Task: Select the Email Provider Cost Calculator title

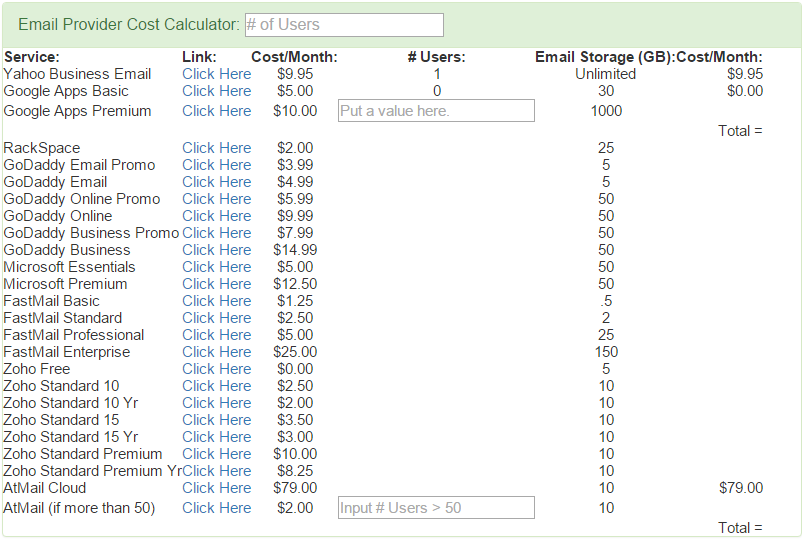Action: coord(129,25)
